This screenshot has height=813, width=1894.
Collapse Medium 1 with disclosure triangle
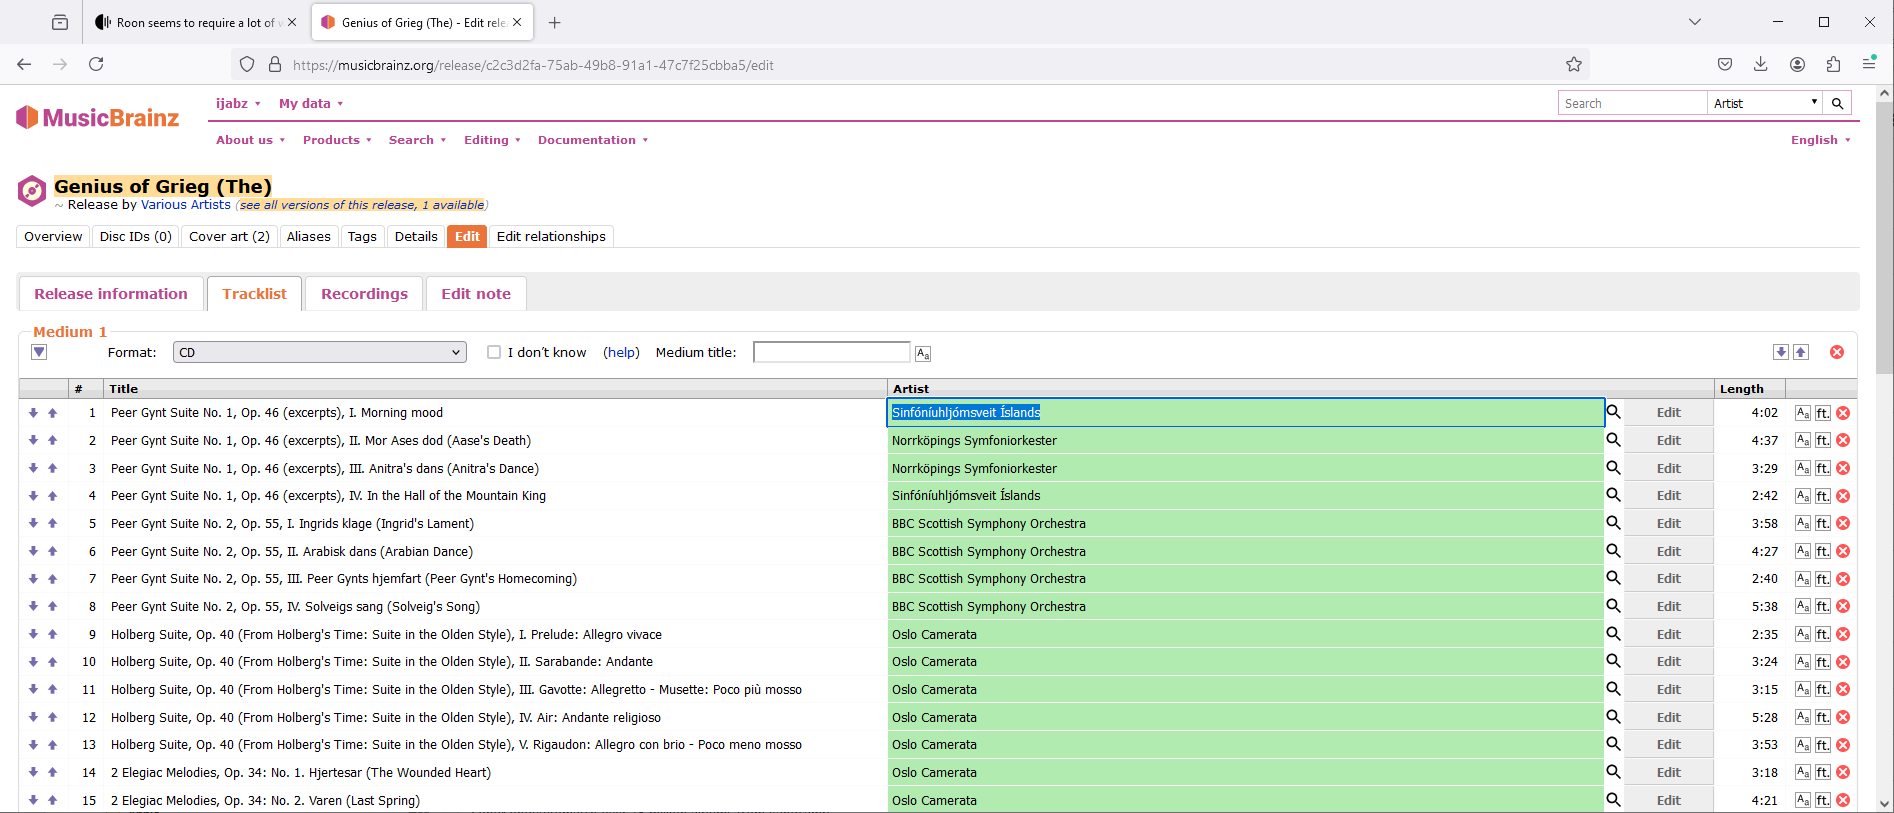point(39,352)
